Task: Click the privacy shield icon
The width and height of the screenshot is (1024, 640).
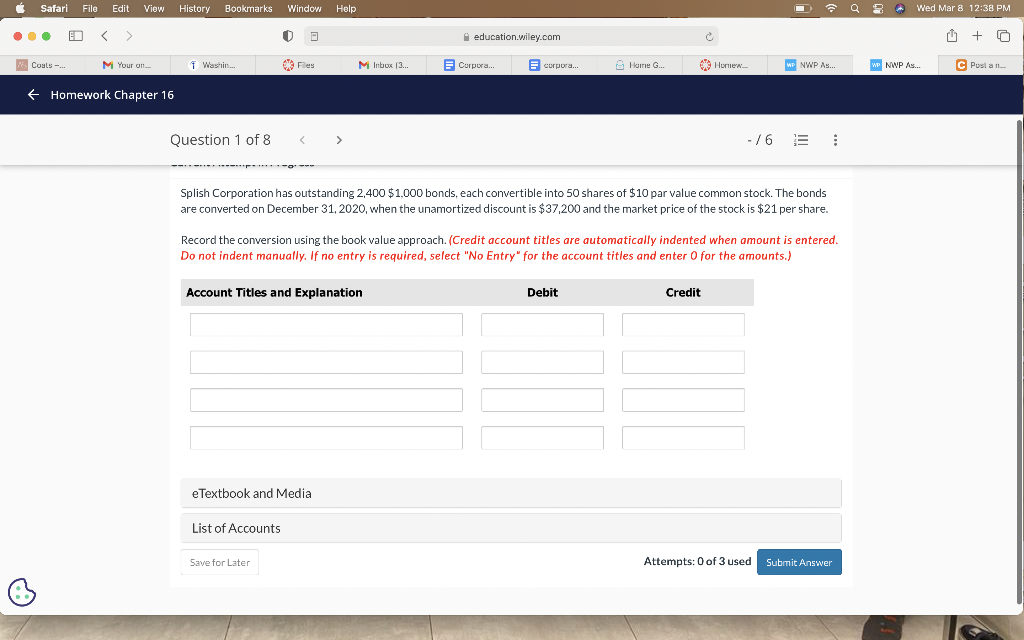Action: click(x=287, y=36)
